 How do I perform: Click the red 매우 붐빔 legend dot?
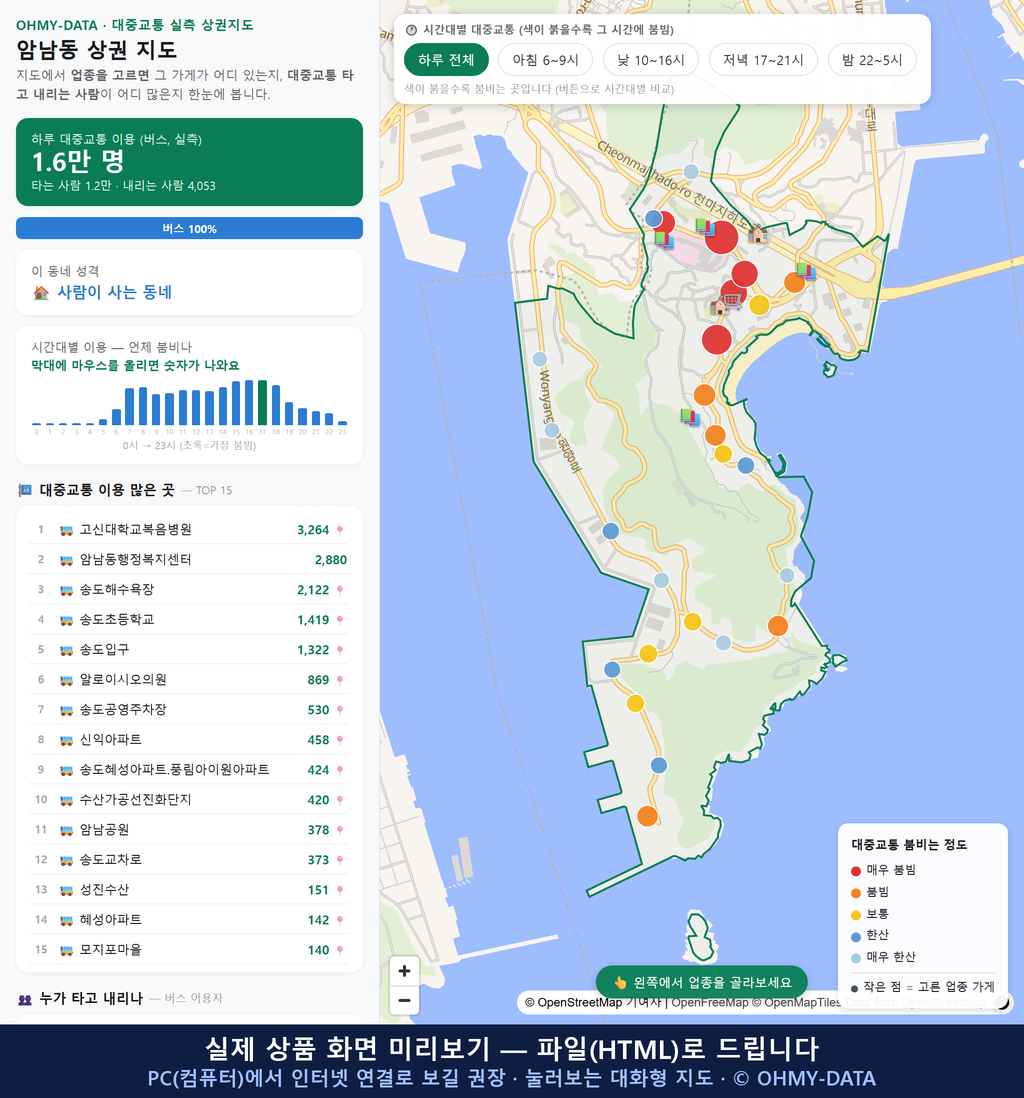(x=855, y=870)
